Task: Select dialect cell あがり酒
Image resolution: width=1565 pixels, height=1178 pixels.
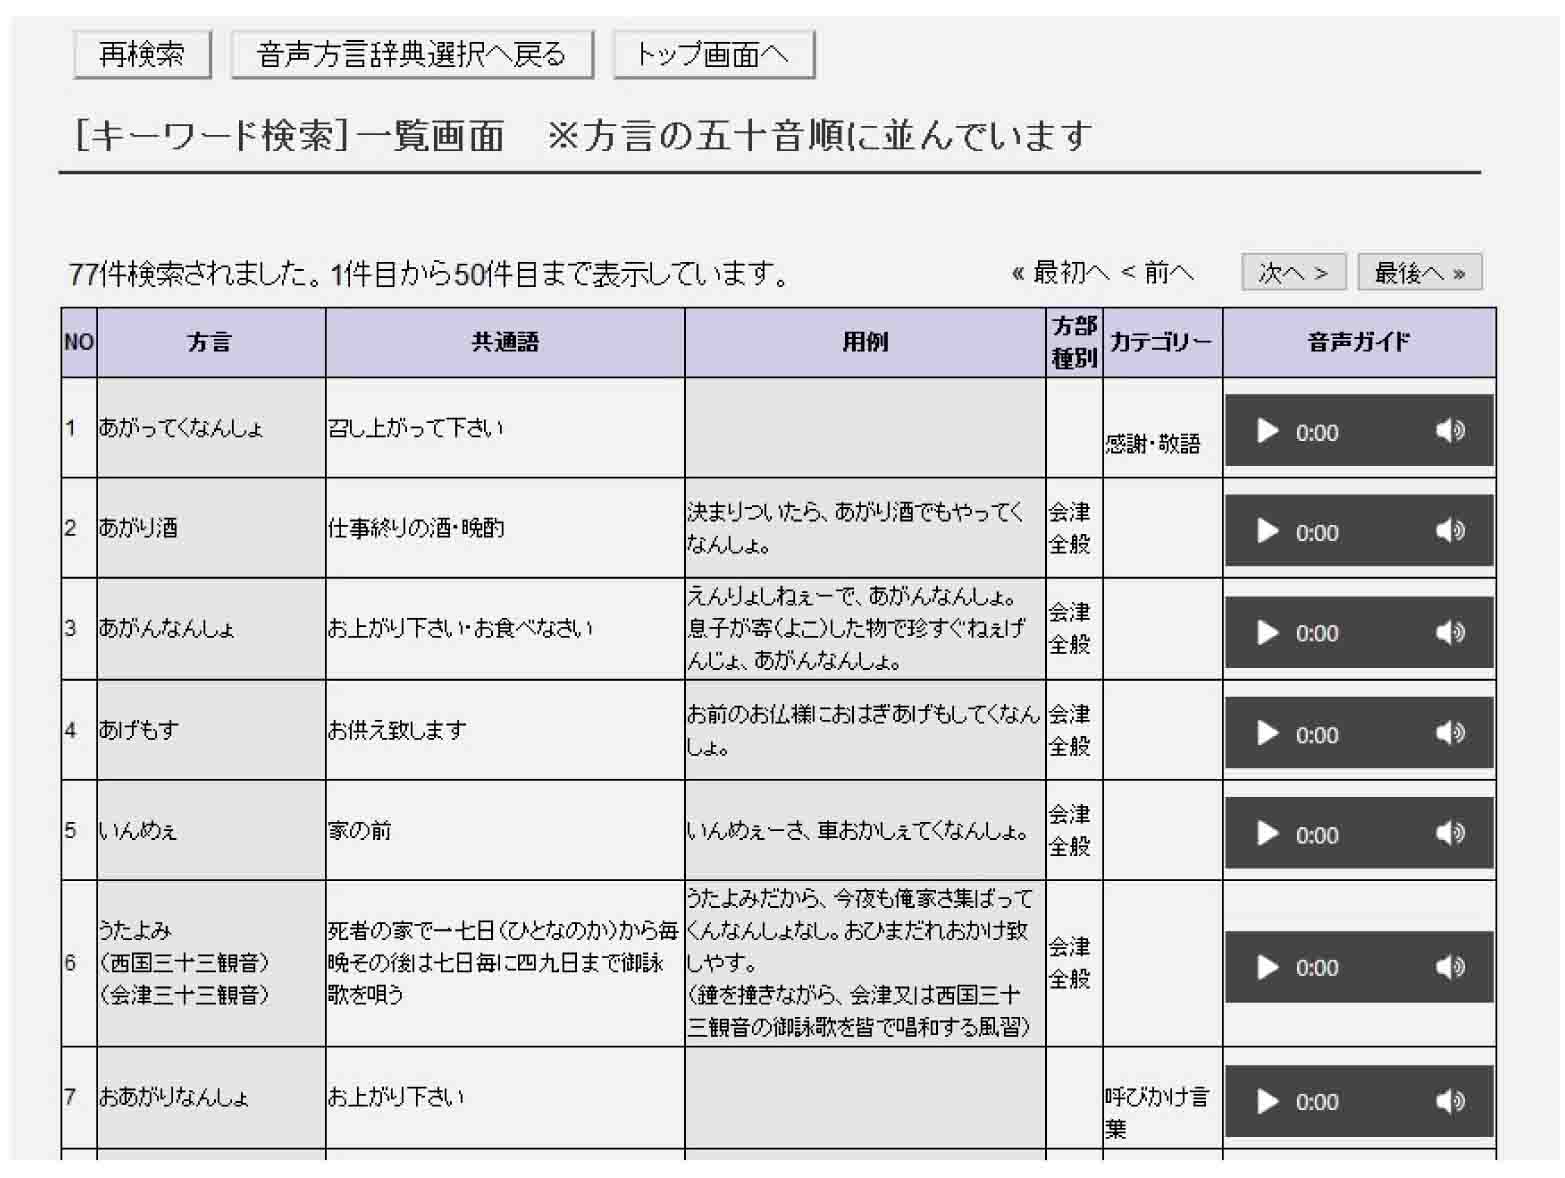Action: point(210,528)
